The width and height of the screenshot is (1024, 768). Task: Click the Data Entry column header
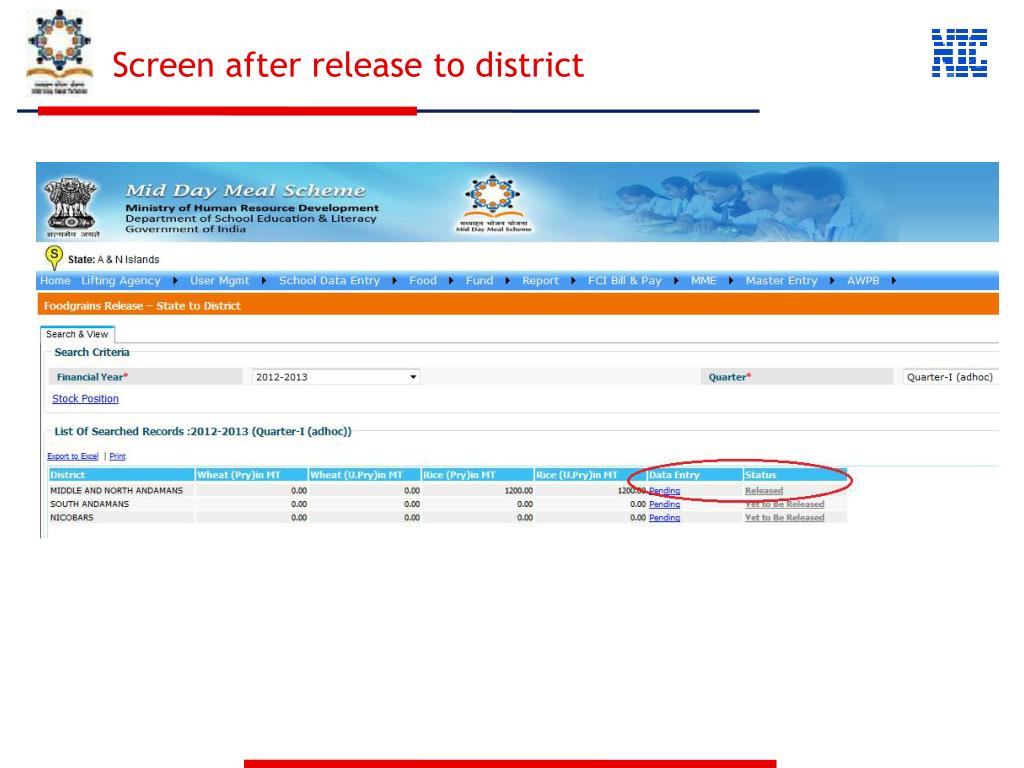point(695,475)
